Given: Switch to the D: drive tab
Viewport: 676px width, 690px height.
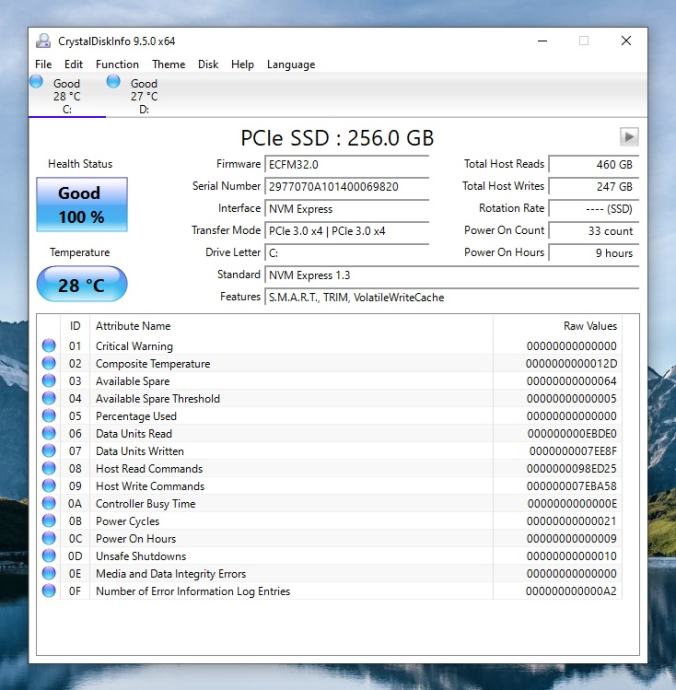Looking at the screenshot, I should (143, 97).
